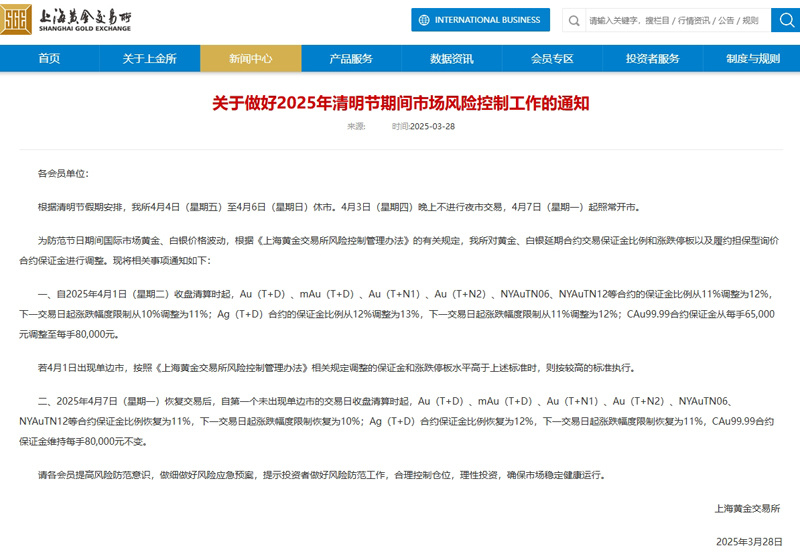Click the paragraph starting 二、2025年4月7日

[x=397, y=421]
